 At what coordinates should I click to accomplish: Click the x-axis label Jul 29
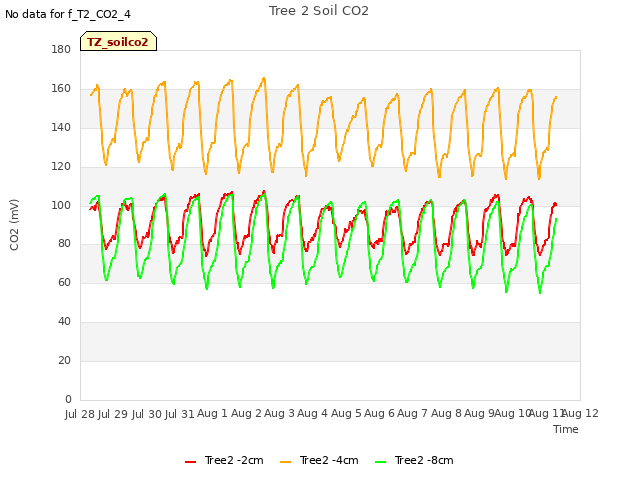point(113,414)
